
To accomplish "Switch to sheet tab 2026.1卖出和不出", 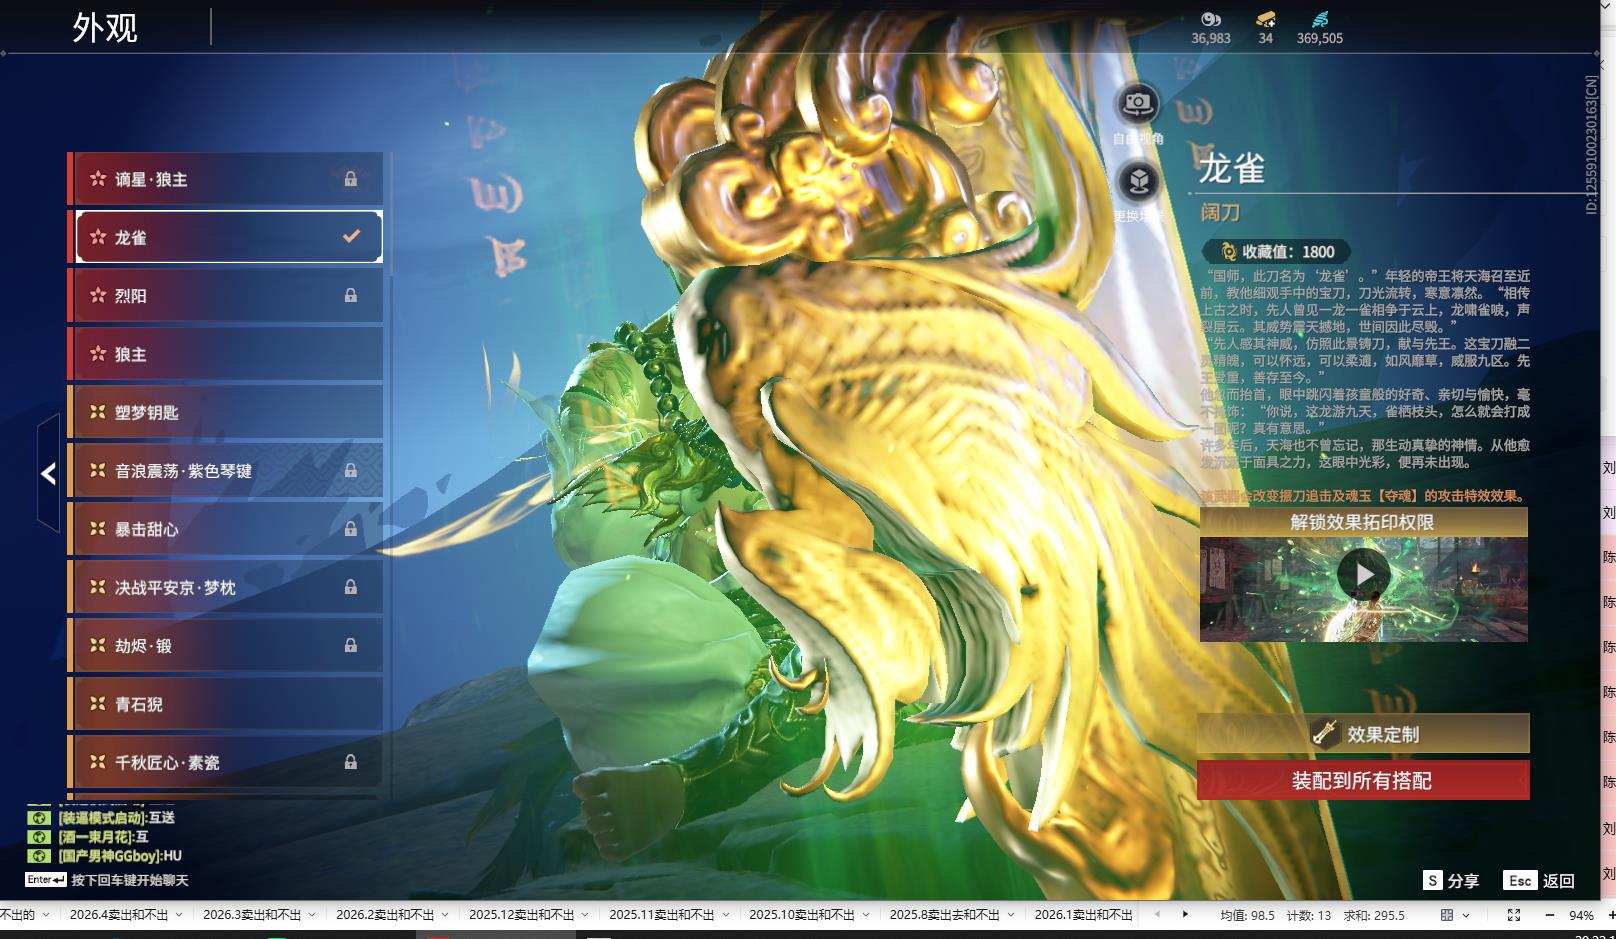I will point(1083,915).
